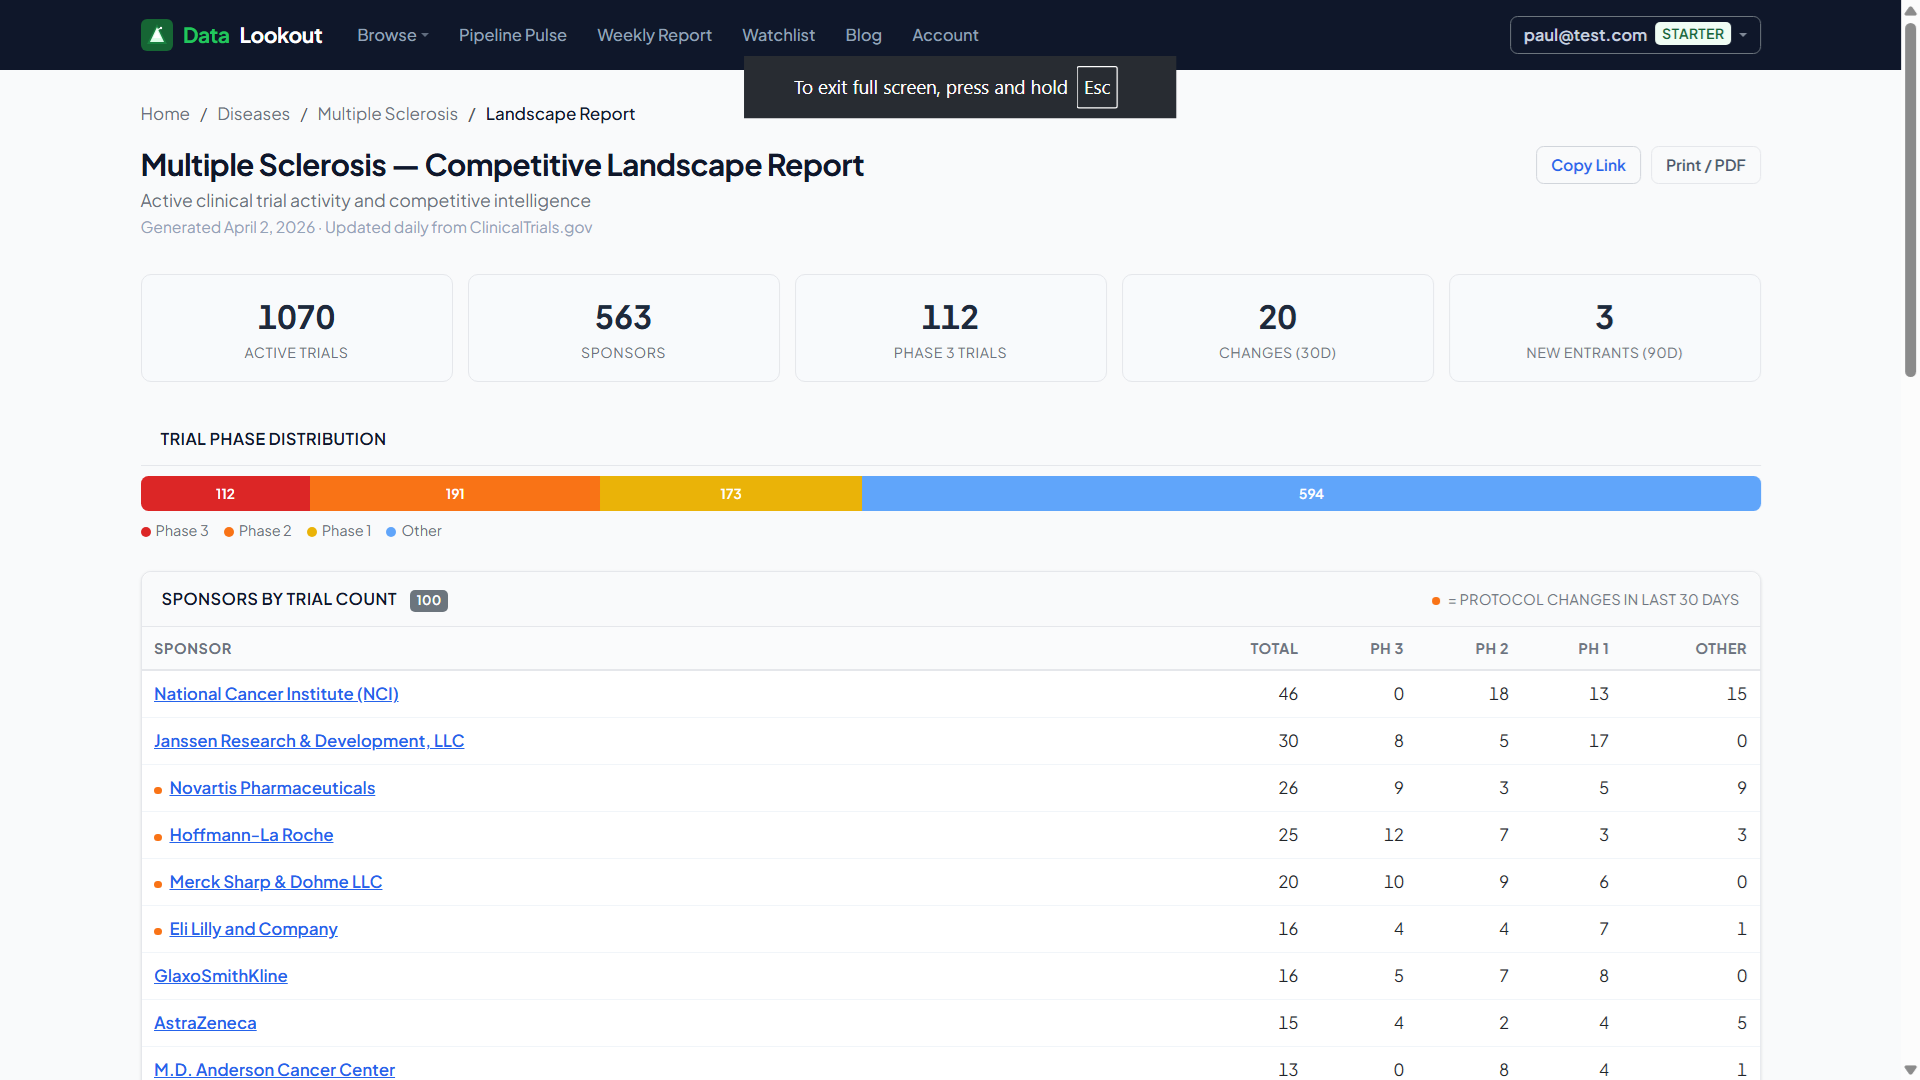1920x1080 pixels.
Task: Expand the sponsor count badge showing 100
Action: [x=428, y=600]
